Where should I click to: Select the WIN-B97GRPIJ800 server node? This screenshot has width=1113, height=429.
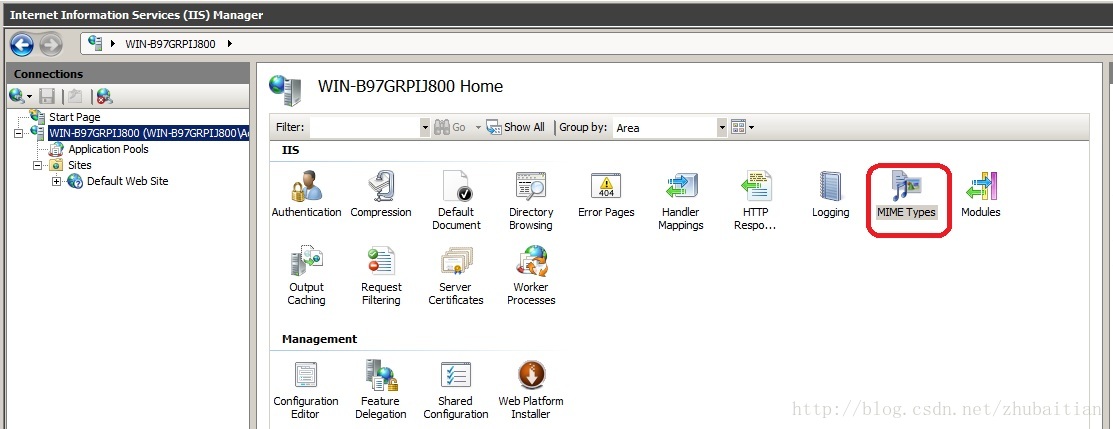pyautogui.click(x=148, y=133)
